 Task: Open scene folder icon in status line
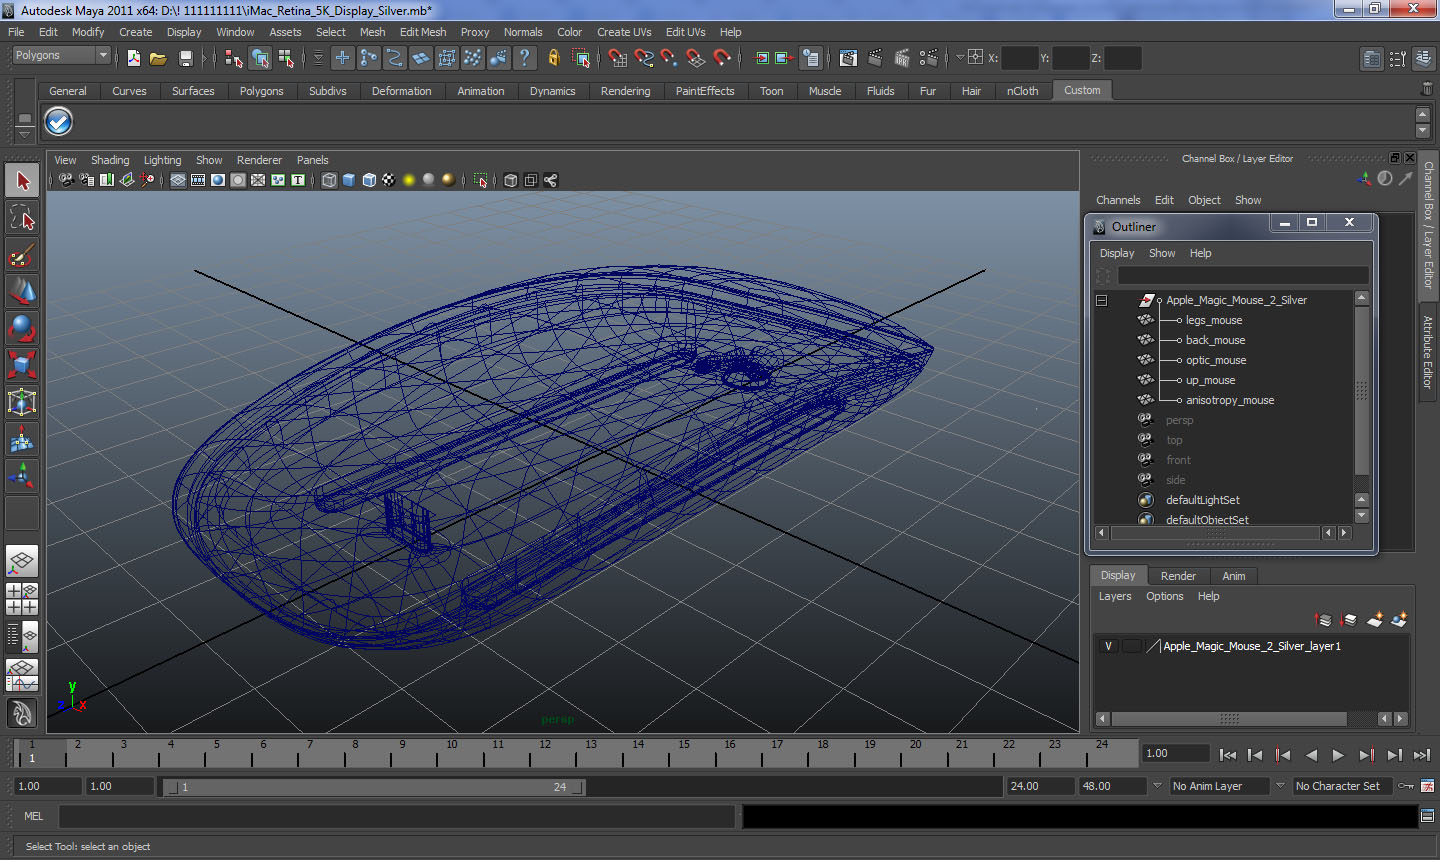tap(158, 59)
